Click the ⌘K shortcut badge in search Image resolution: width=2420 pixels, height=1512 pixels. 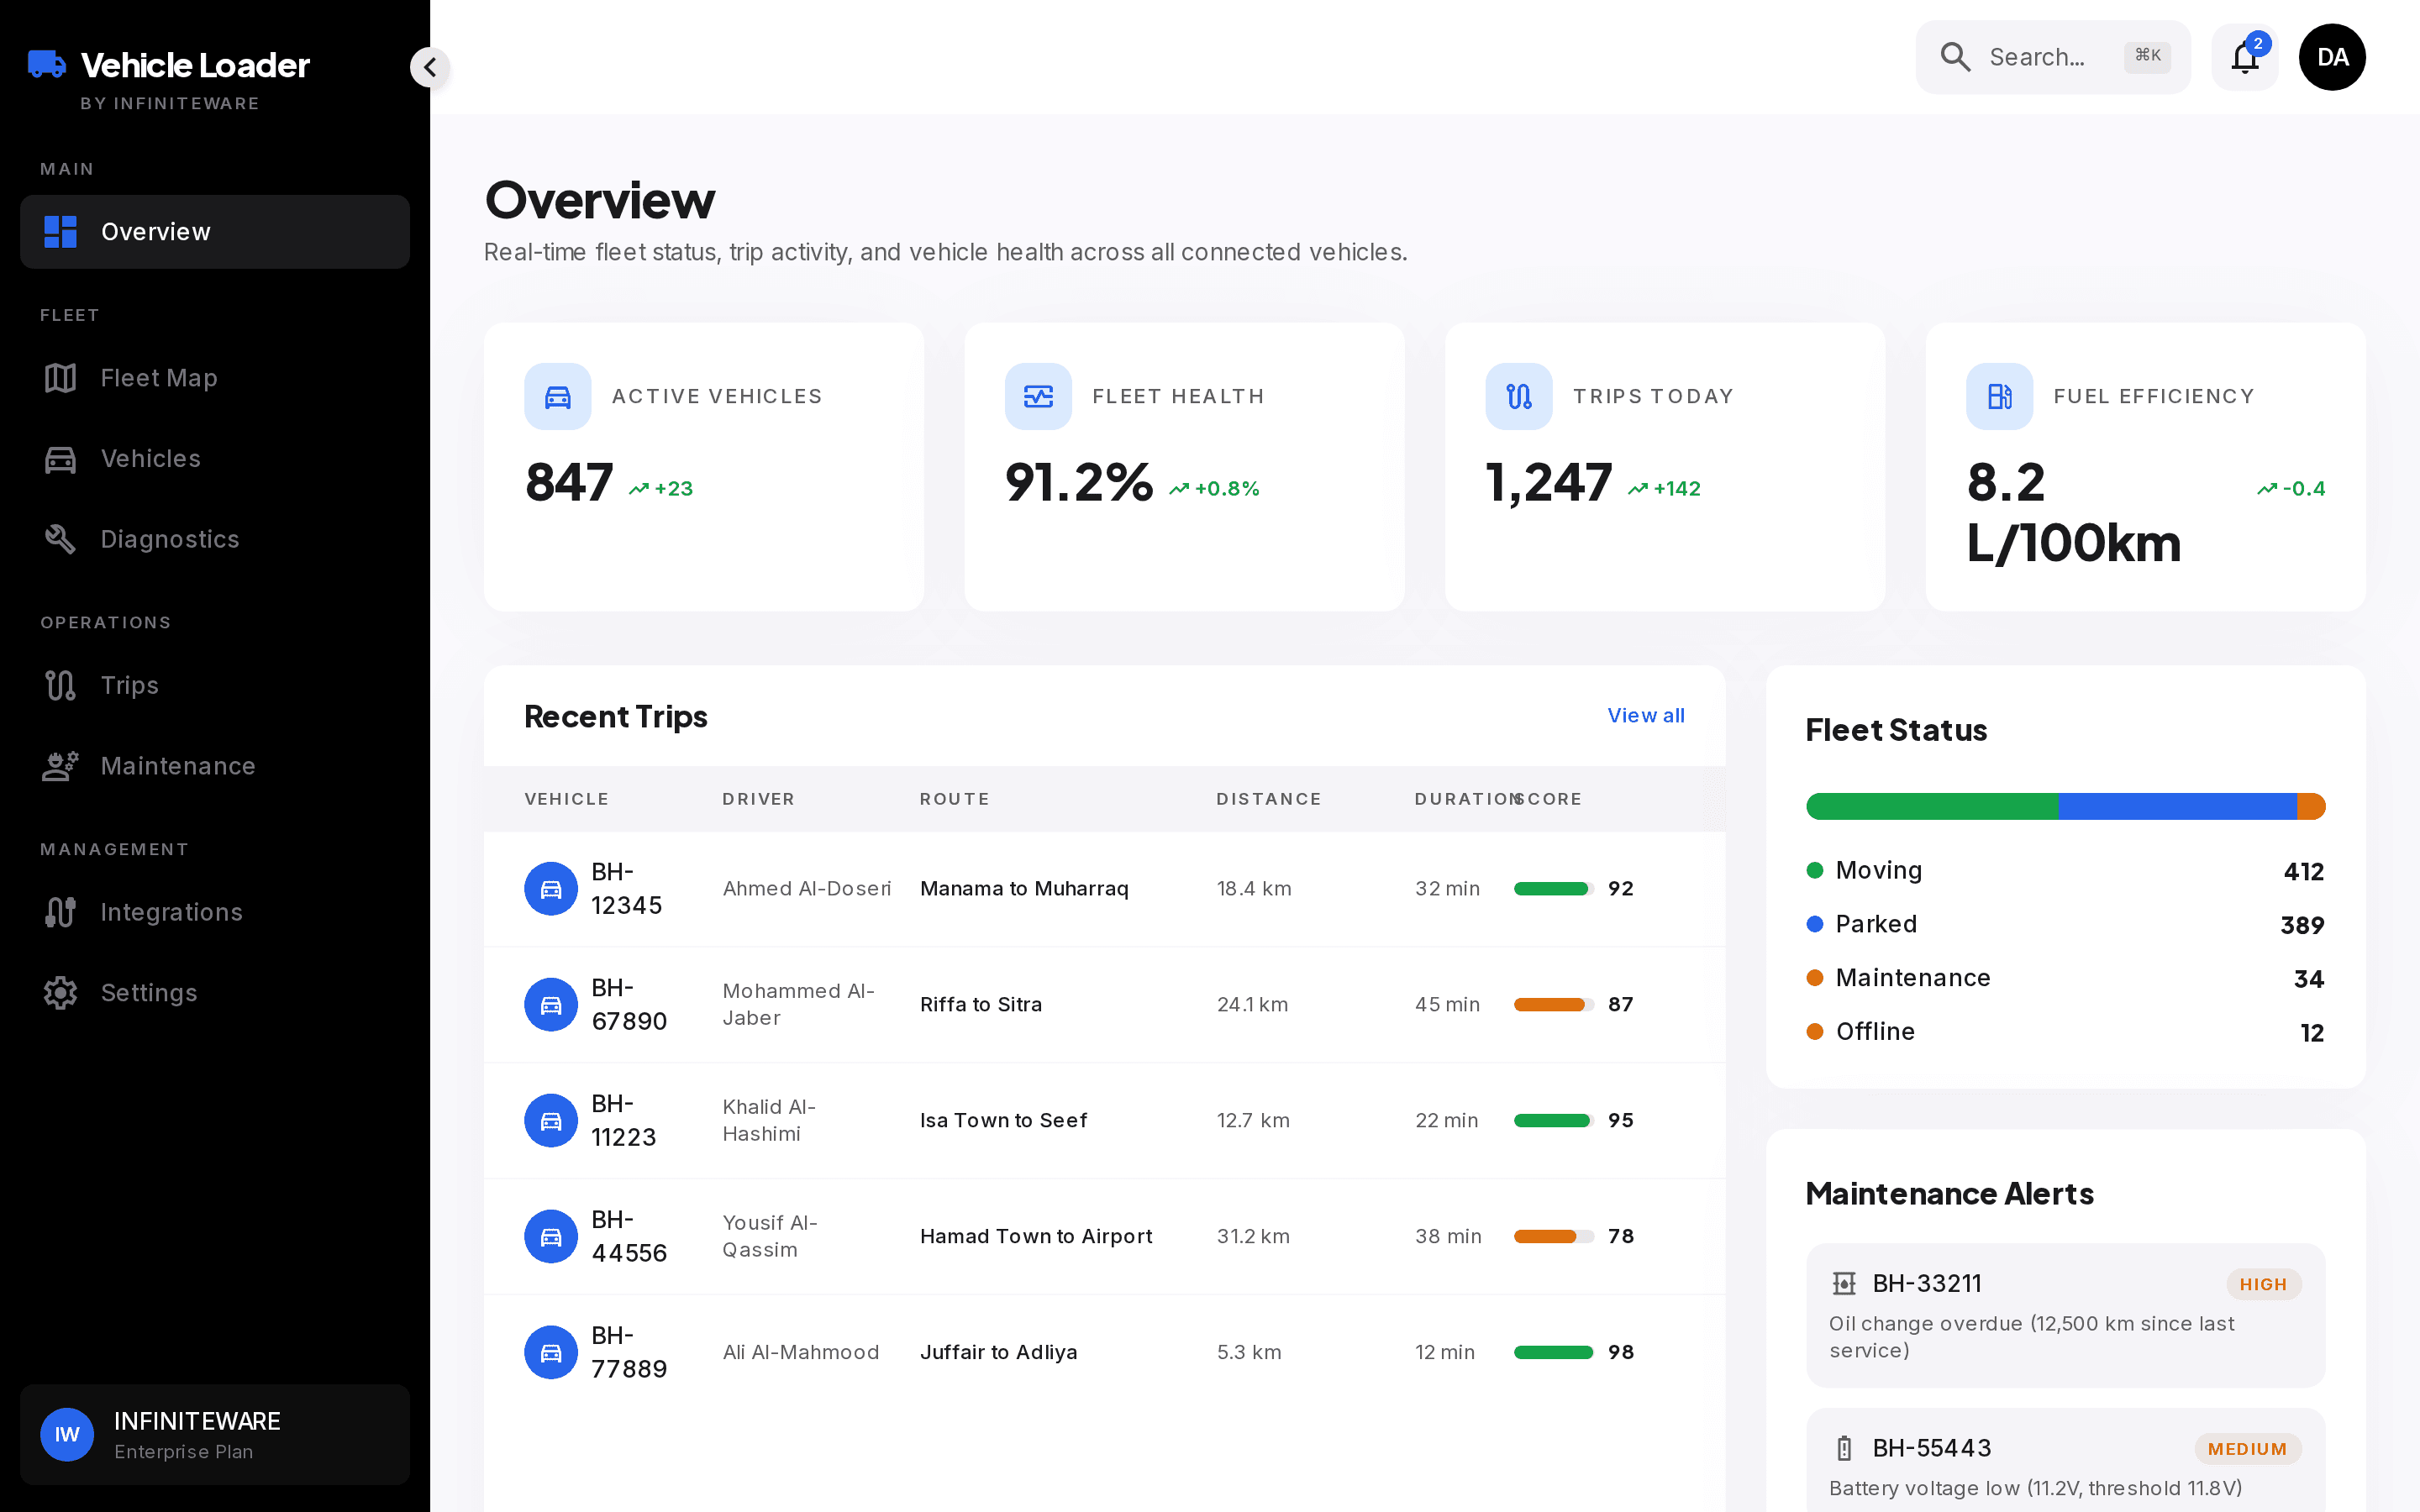click(x=2148, y=57)
